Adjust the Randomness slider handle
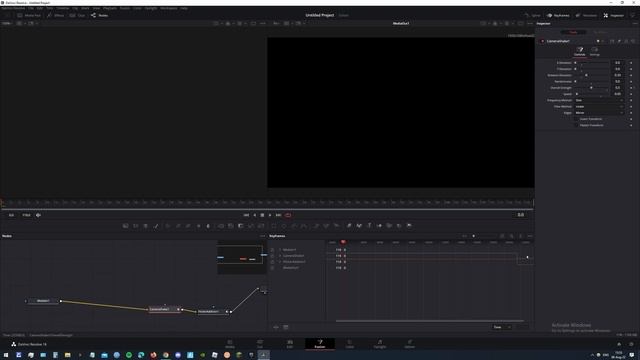Image resolution: width=640 pixels, height=360 pixels. point(576,82)
